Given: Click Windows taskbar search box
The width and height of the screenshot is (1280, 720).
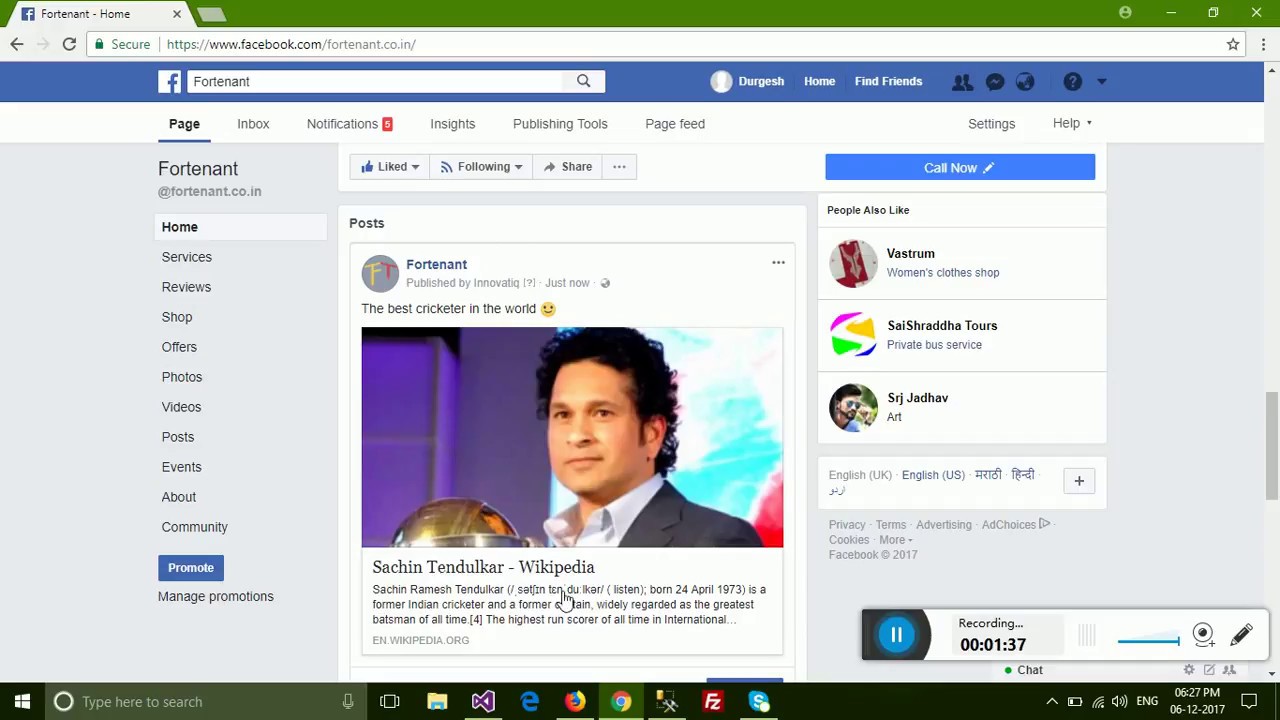Looking at the screenshot, I should point(205,702).
